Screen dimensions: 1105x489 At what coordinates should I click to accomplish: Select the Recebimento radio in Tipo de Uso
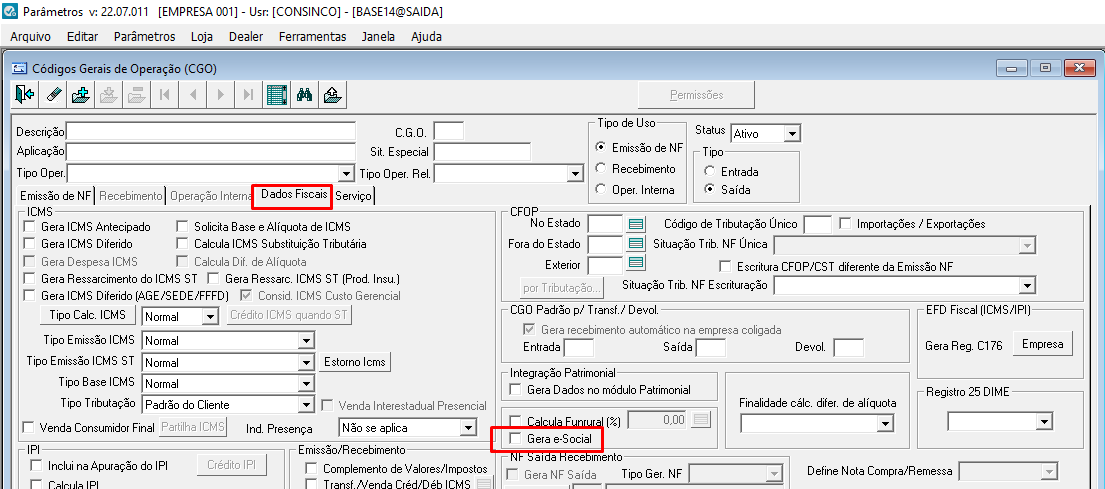(x=600, y=169)
